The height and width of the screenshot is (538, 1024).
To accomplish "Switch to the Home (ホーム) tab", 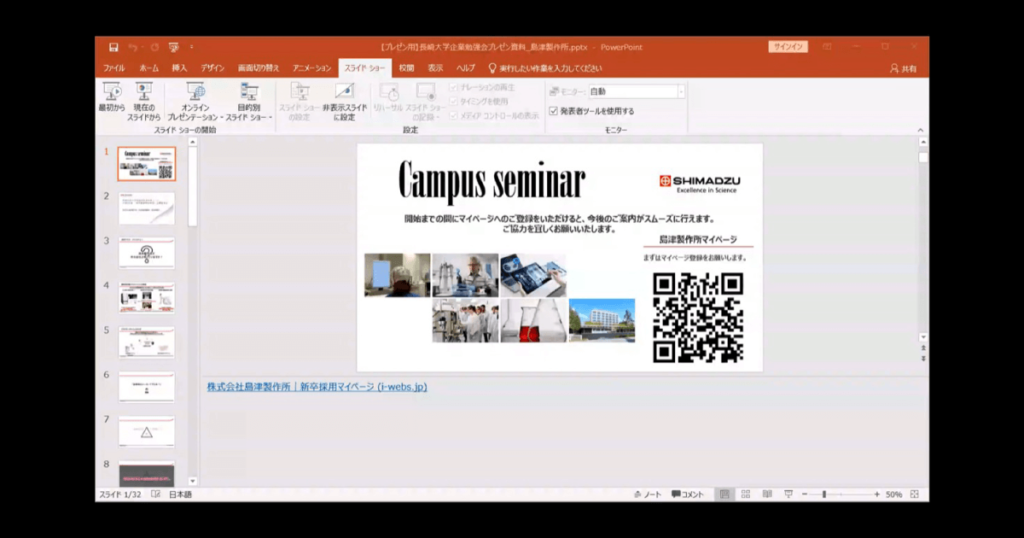I will point(149,68).
